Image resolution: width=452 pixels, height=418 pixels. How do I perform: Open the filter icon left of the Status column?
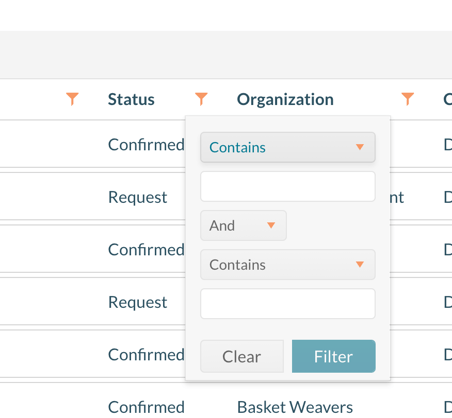(72, 99)
